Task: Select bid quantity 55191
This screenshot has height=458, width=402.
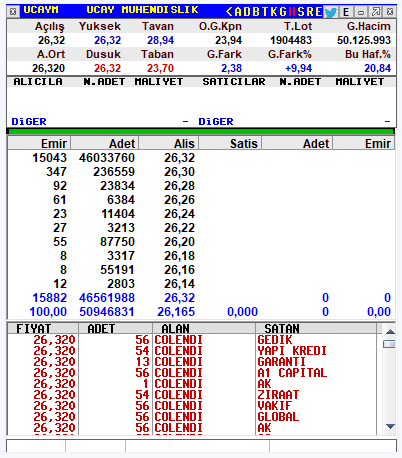Action: (117, 270)
